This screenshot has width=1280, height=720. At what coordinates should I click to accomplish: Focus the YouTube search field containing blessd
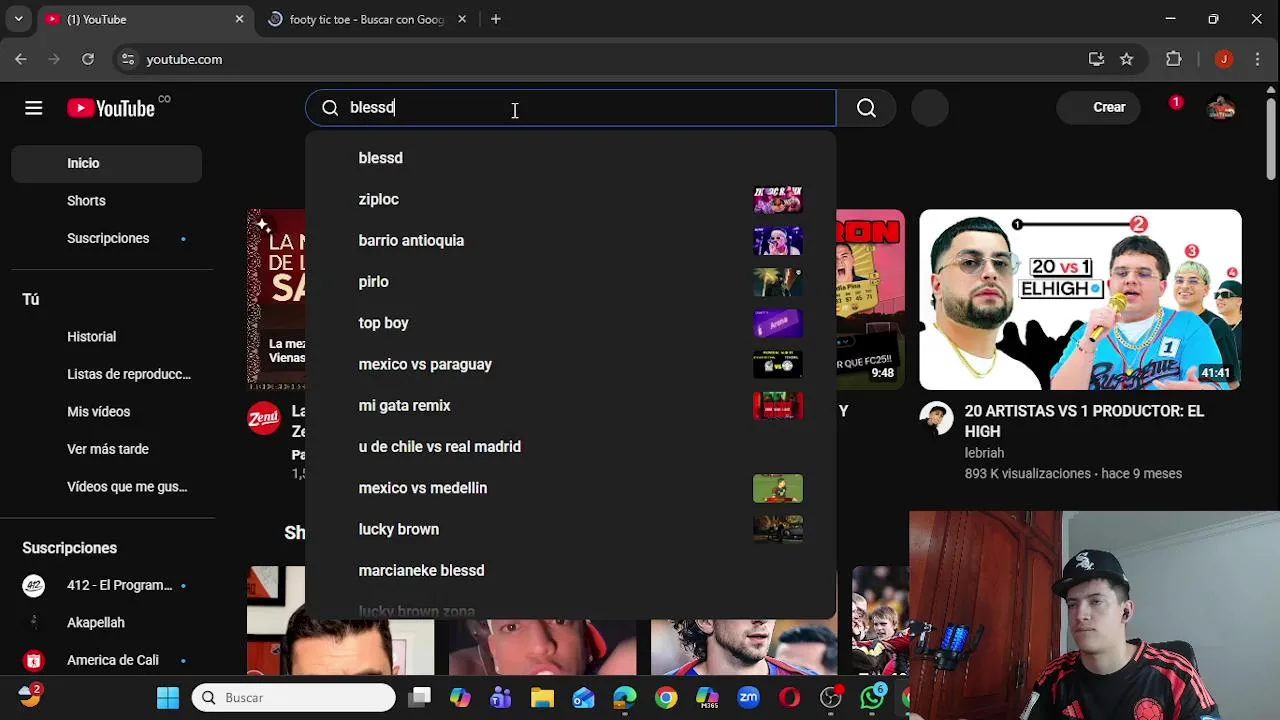click(x=570, y=108)
